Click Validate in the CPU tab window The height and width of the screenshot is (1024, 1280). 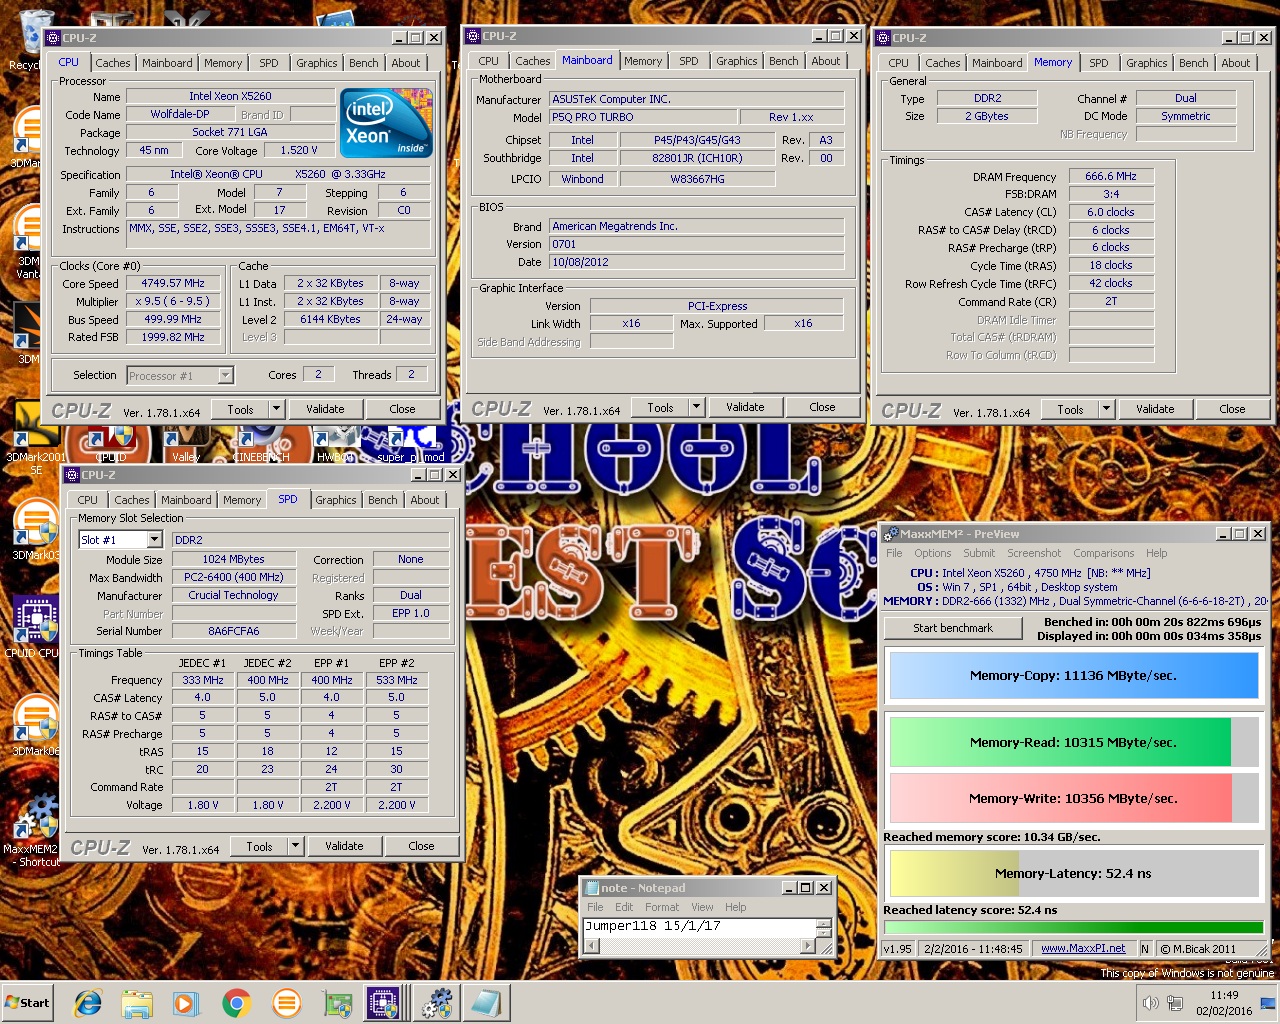325,409
